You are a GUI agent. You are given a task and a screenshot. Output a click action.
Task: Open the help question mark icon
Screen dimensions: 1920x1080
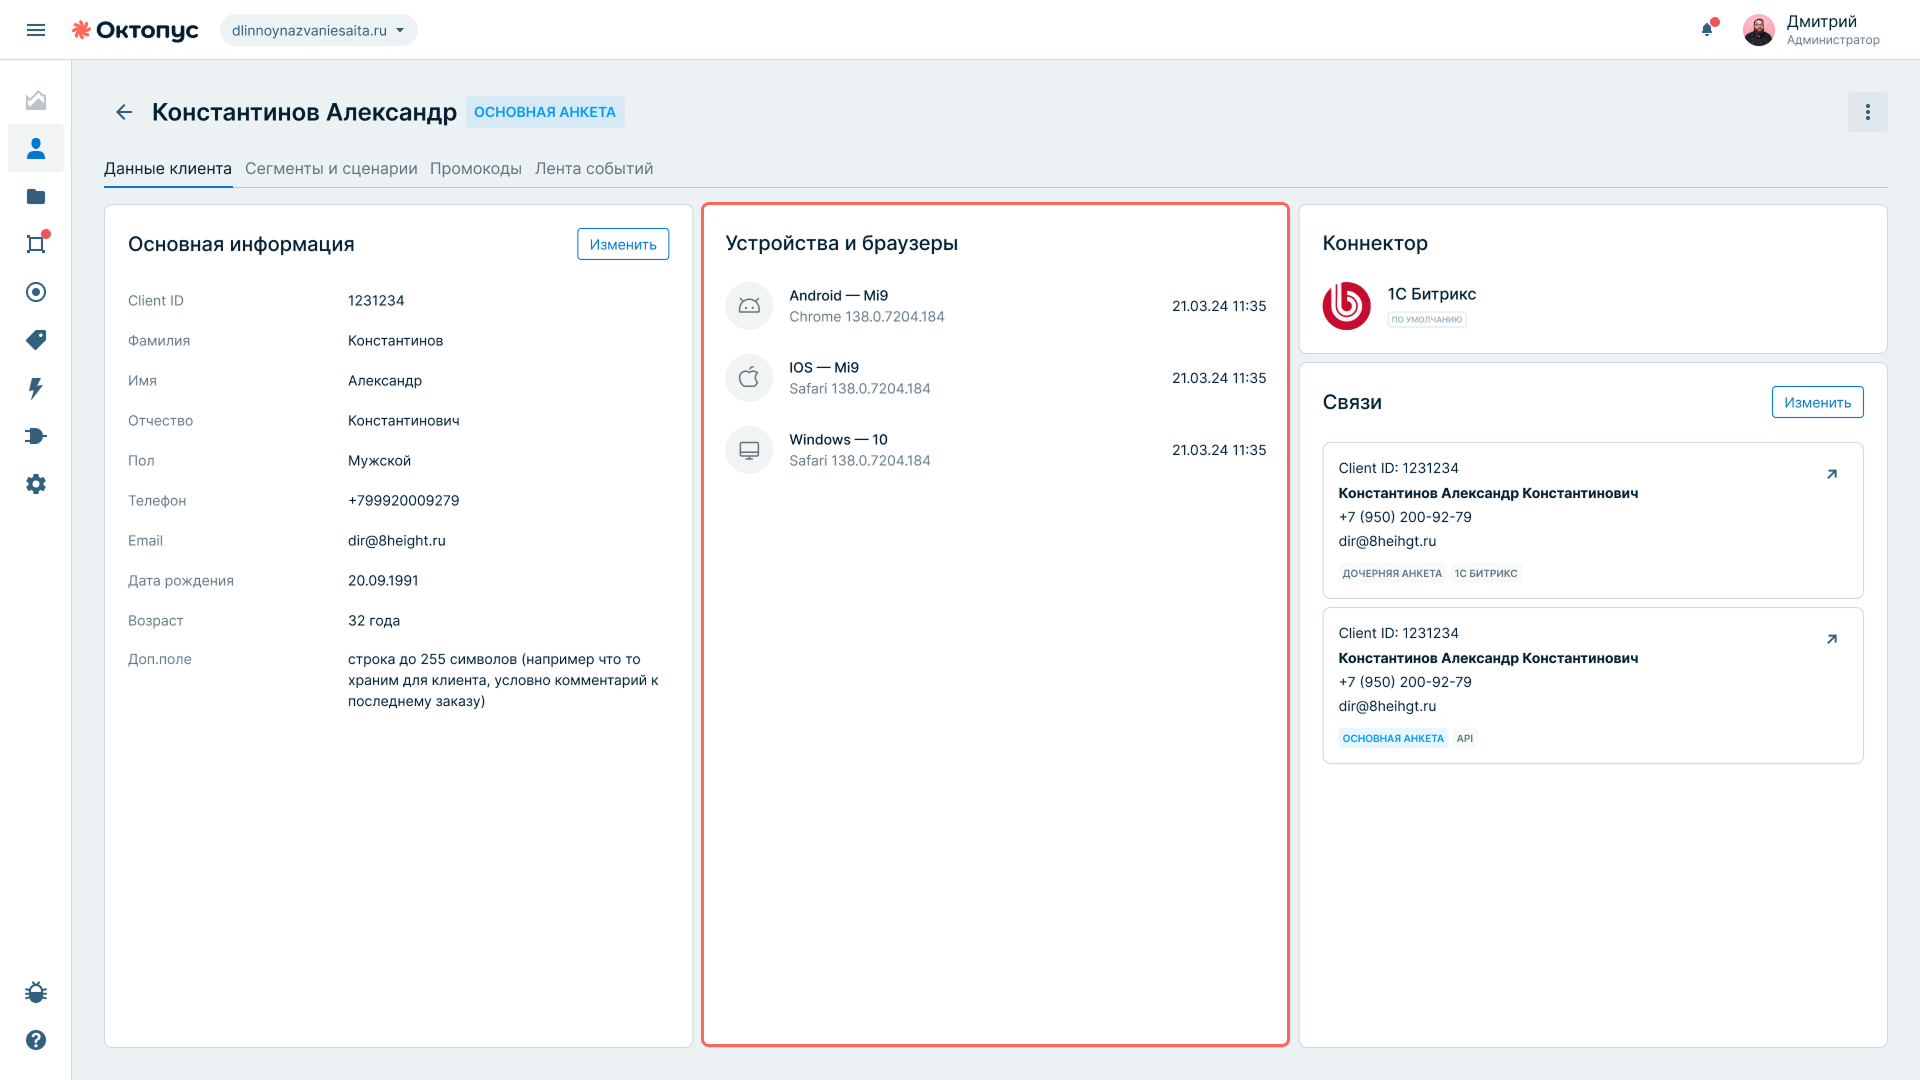(x=36, y=1040)
